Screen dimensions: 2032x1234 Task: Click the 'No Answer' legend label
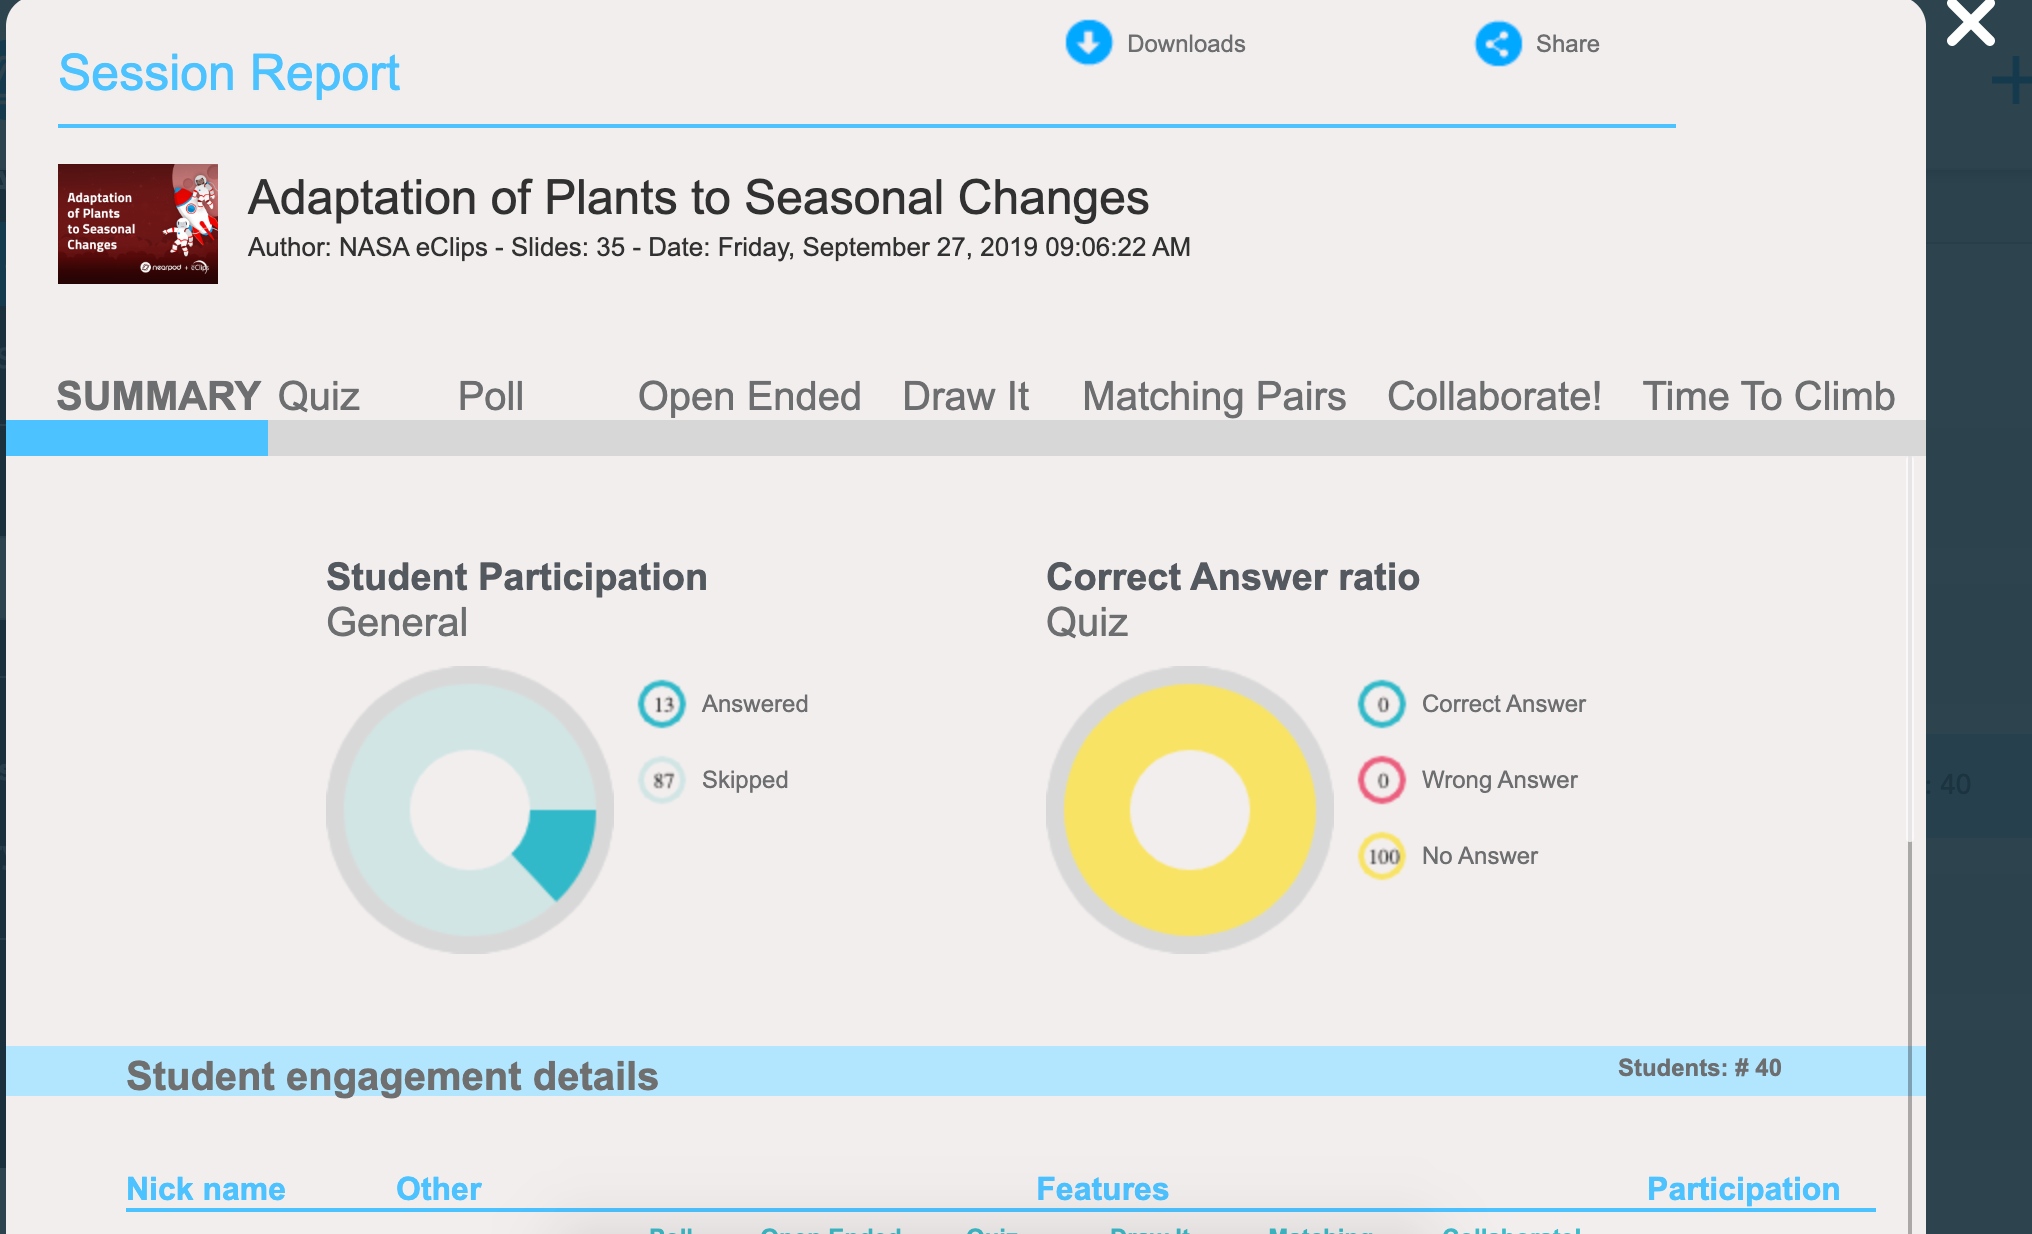pos(1480,856)
